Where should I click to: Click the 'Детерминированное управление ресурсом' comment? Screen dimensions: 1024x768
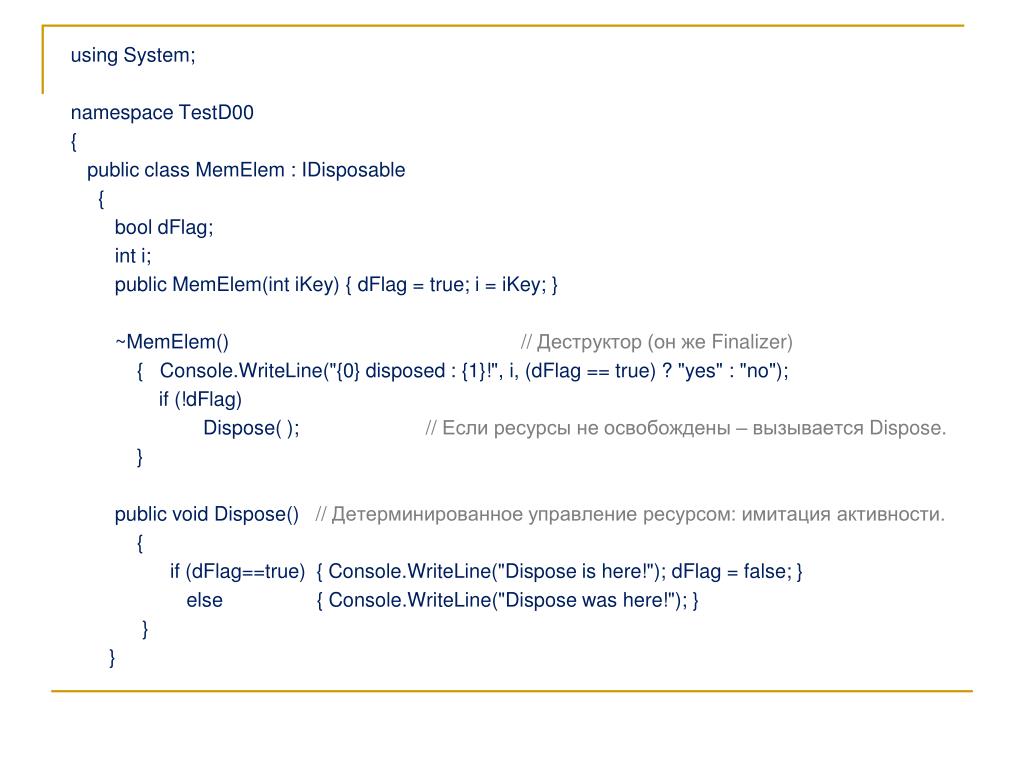pyautogui.click(x=630, y=515)
